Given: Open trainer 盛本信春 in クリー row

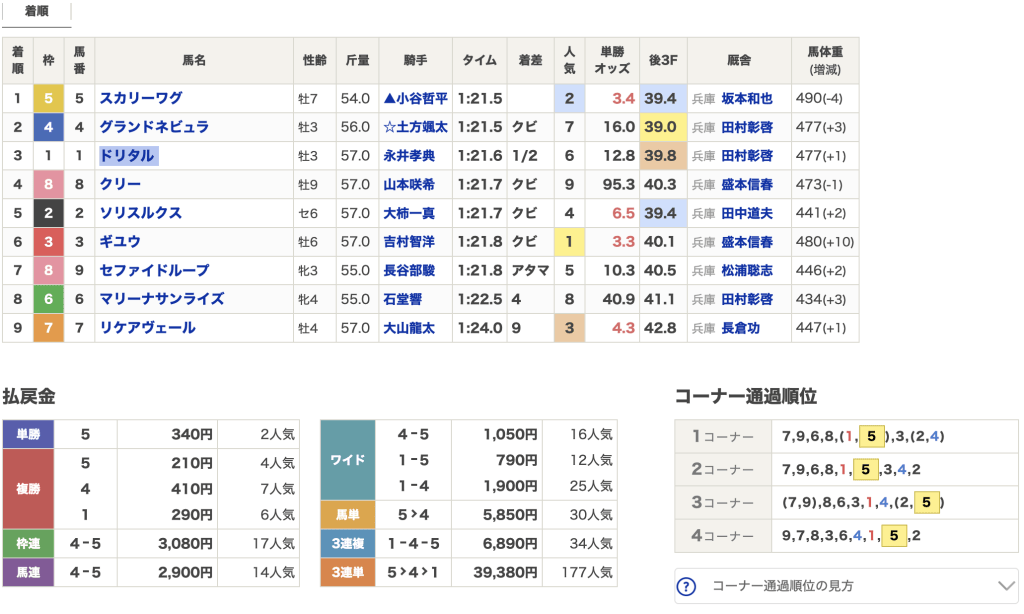Looking at the screenshot, I should pos(747,185).
